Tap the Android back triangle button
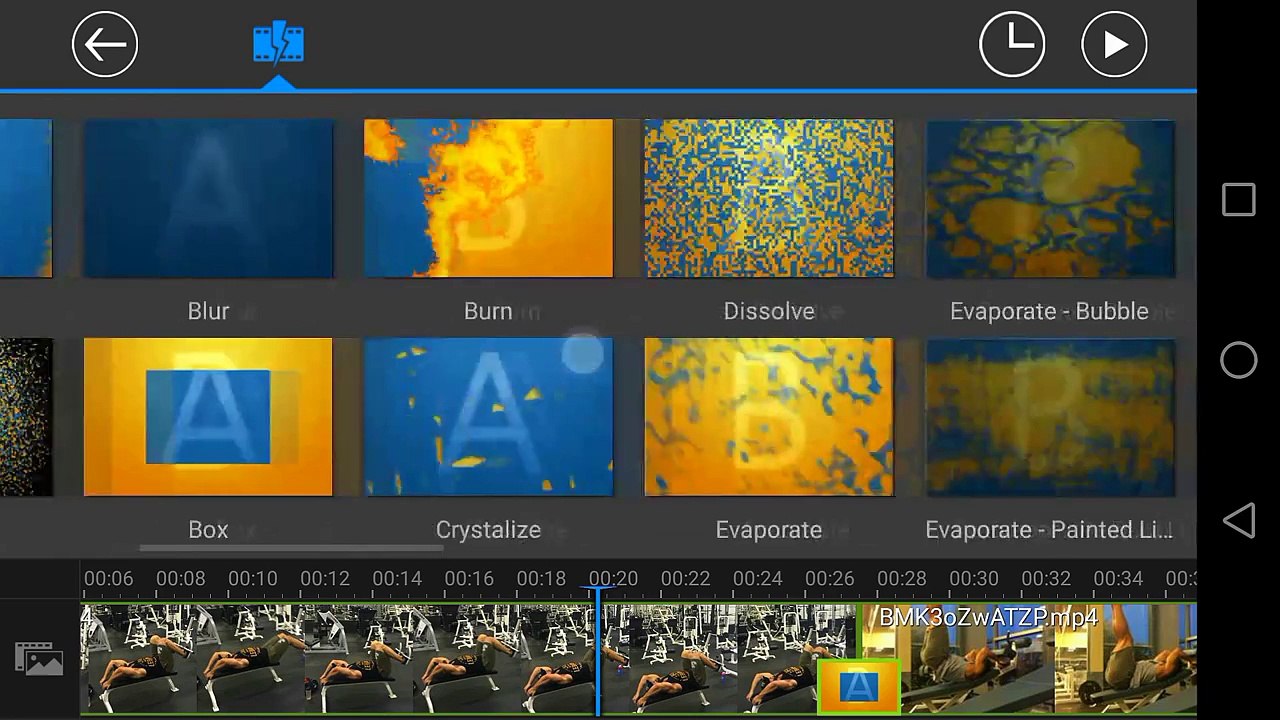 pos(1239,520)
